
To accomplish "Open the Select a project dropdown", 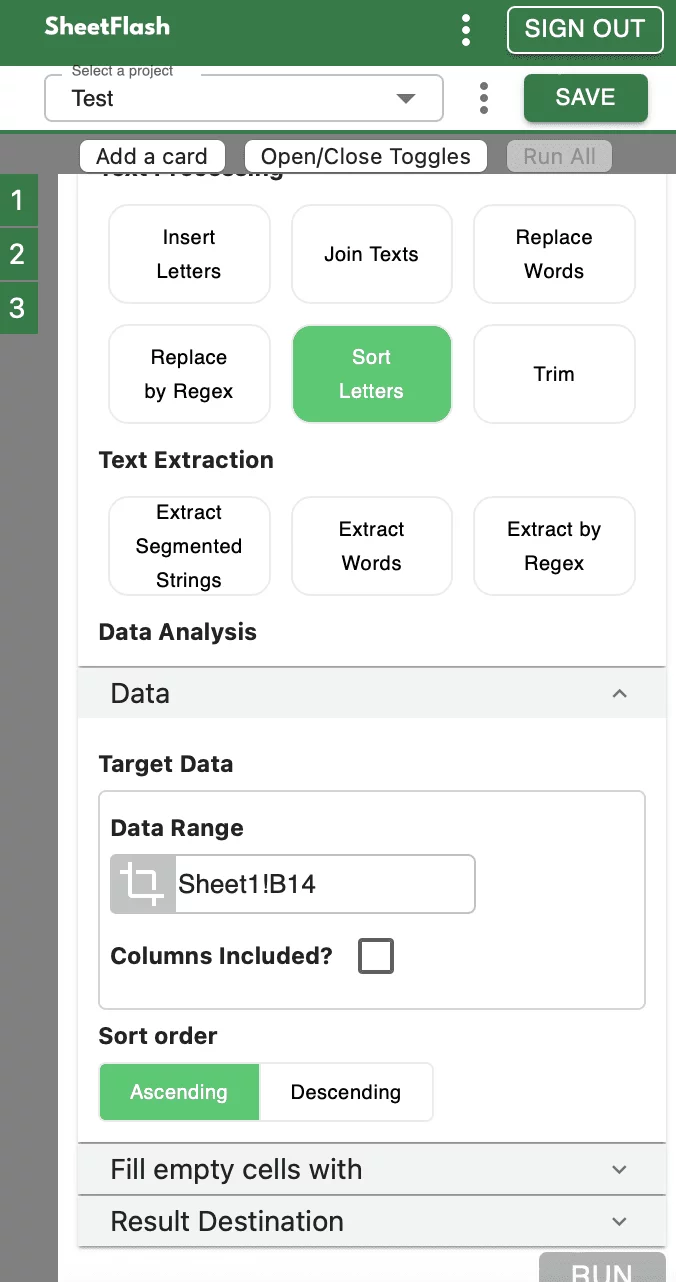I will point(244,98).
